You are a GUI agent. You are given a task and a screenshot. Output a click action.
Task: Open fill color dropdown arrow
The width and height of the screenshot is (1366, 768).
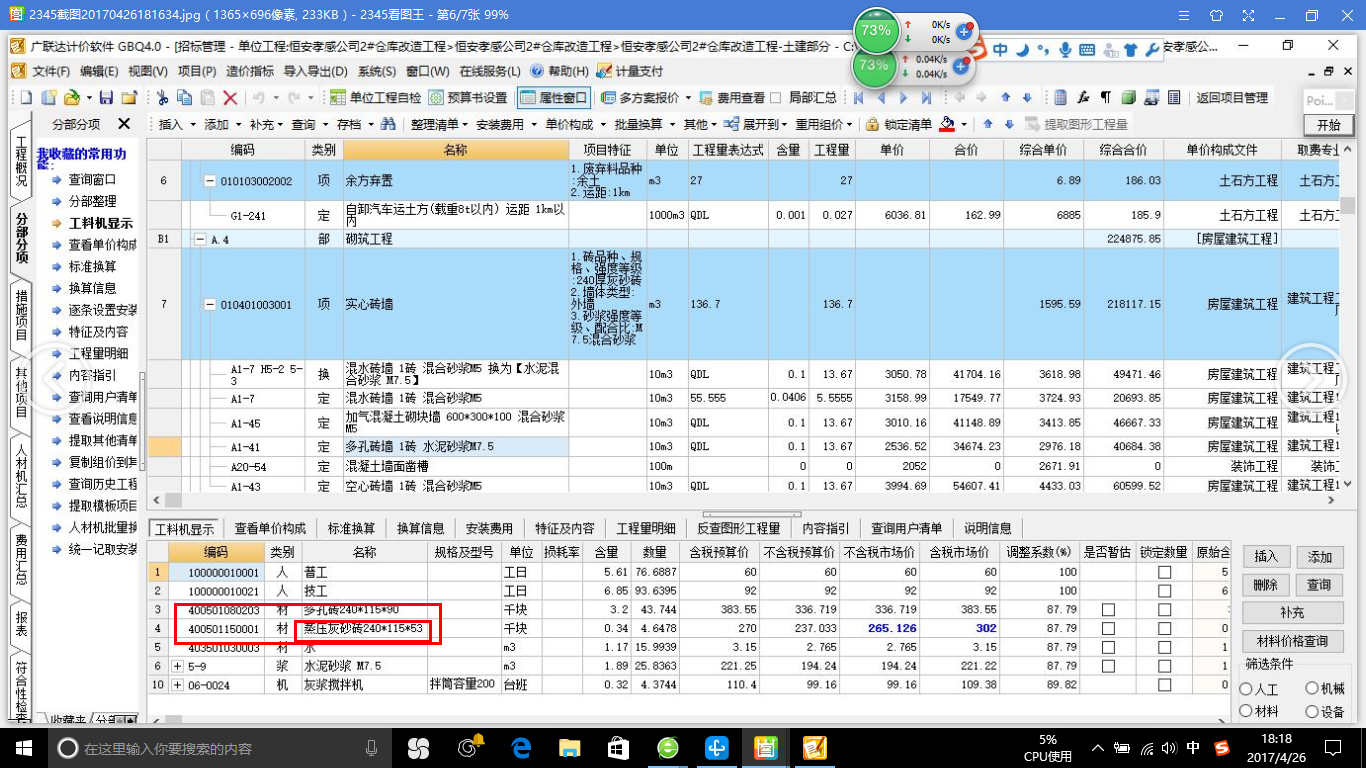(964, 124)
